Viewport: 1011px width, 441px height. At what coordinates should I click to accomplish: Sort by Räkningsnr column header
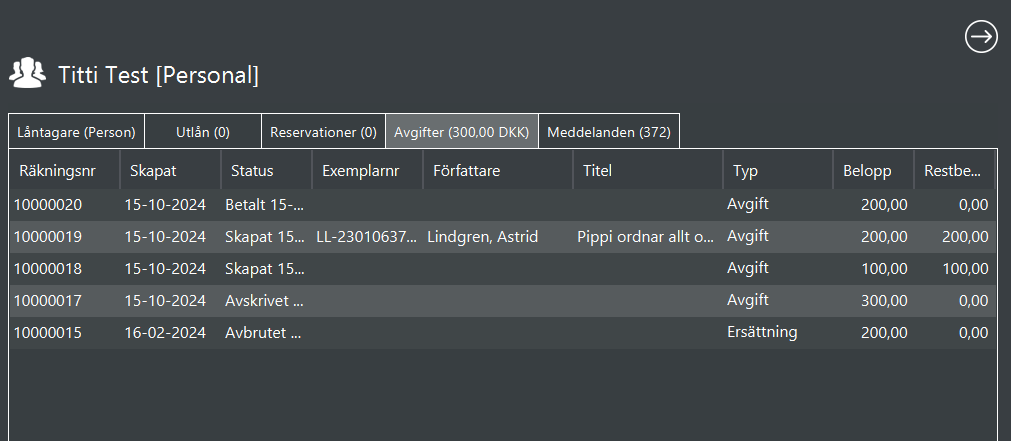click(64, 171)
